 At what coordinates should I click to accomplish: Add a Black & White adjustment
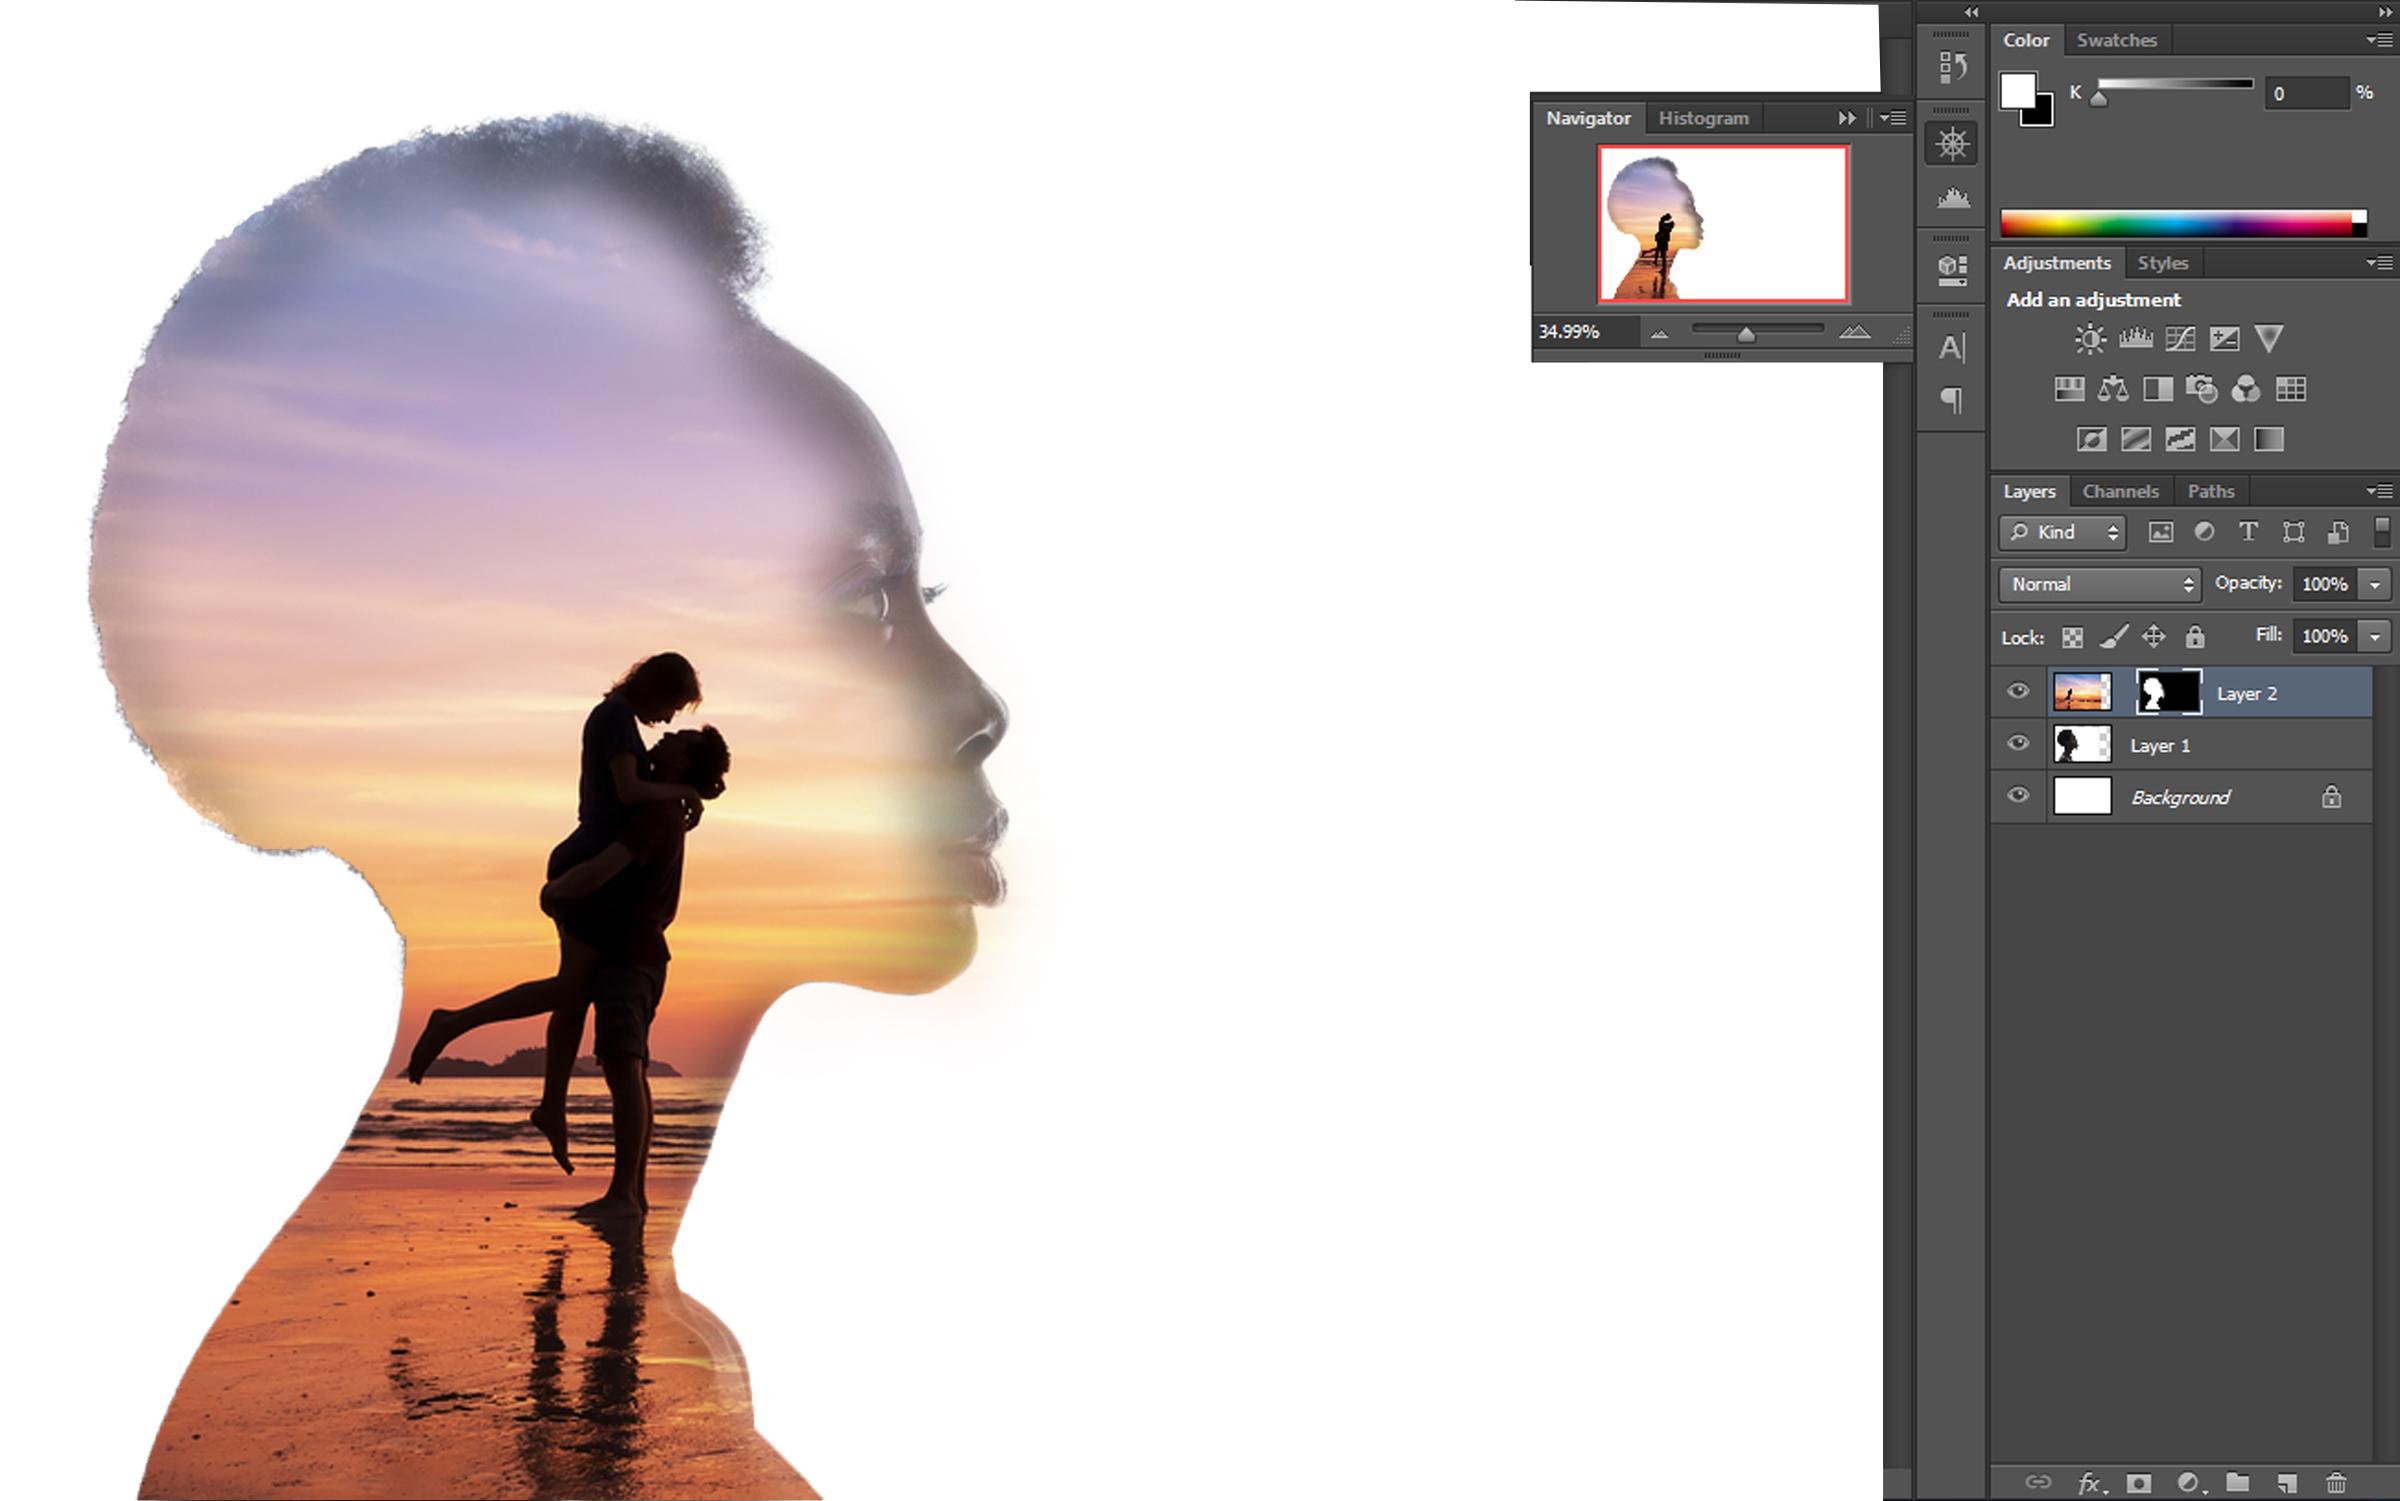[x=2158, y=389]
